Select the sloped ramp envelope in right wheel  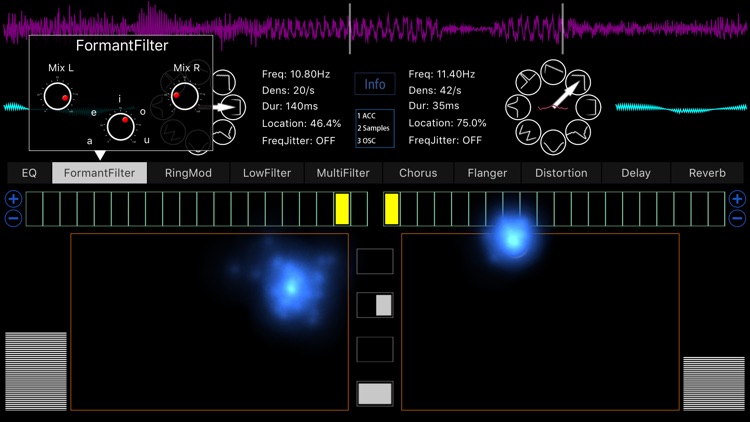pyautogui.click(x=553, y=72)
